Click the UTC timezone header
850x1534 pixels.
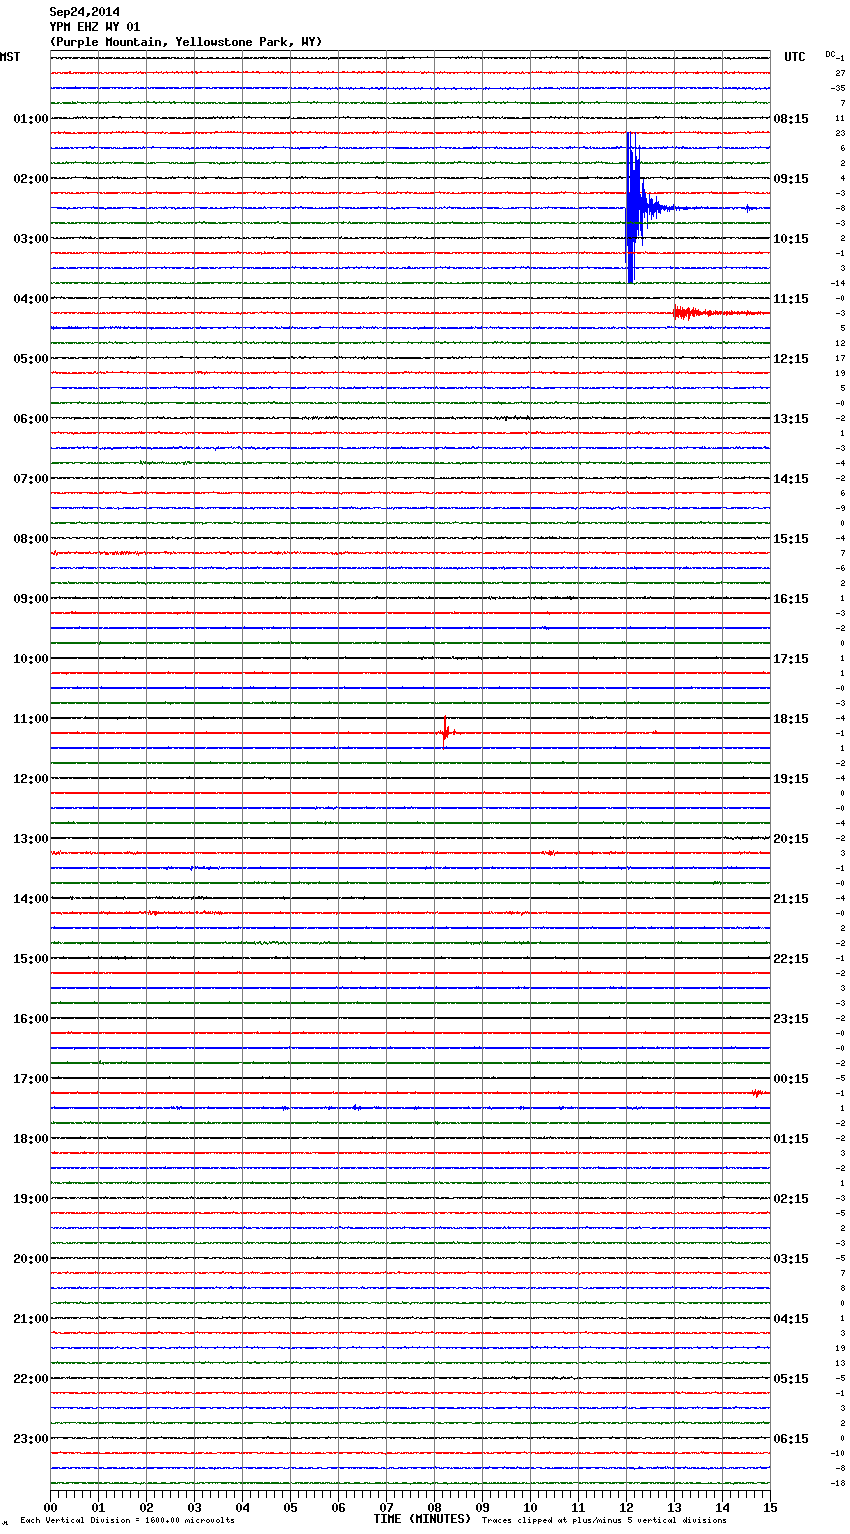[x=795, y=57]
